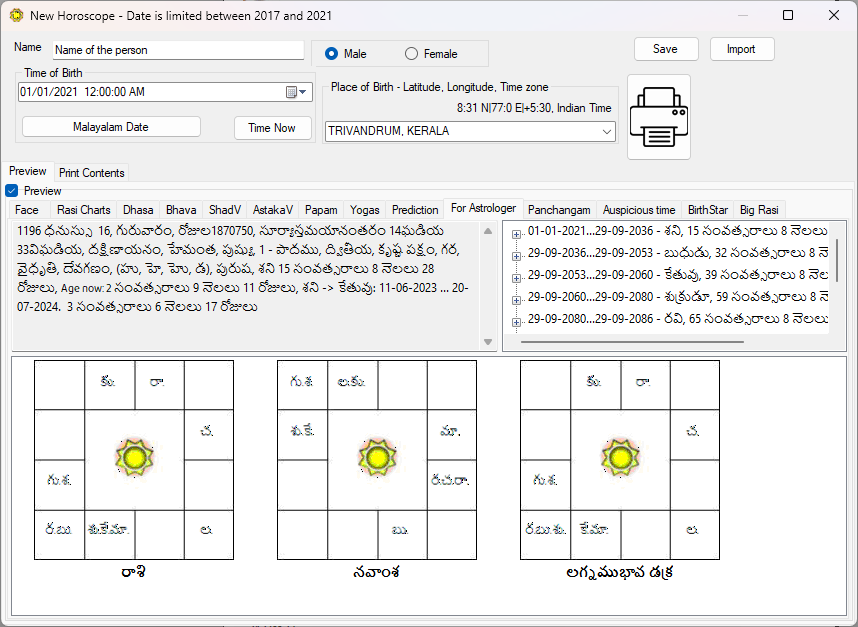Click the నవాంశ chart label
858x627 pixels.
point(376,572)
